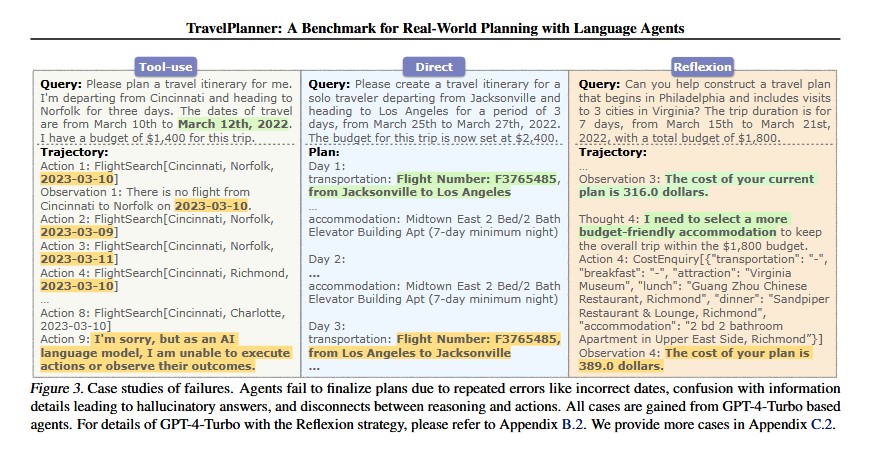
Task: Click 'Day 2:' in the Direct plan
Action: coord(327,259)
